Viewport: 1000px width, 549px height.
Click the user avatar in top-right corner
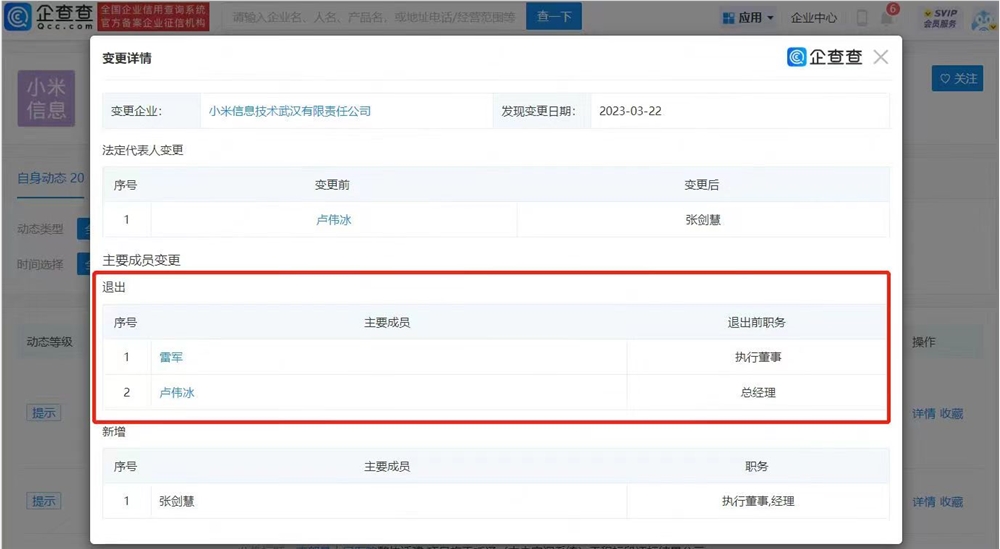point(981,18)
